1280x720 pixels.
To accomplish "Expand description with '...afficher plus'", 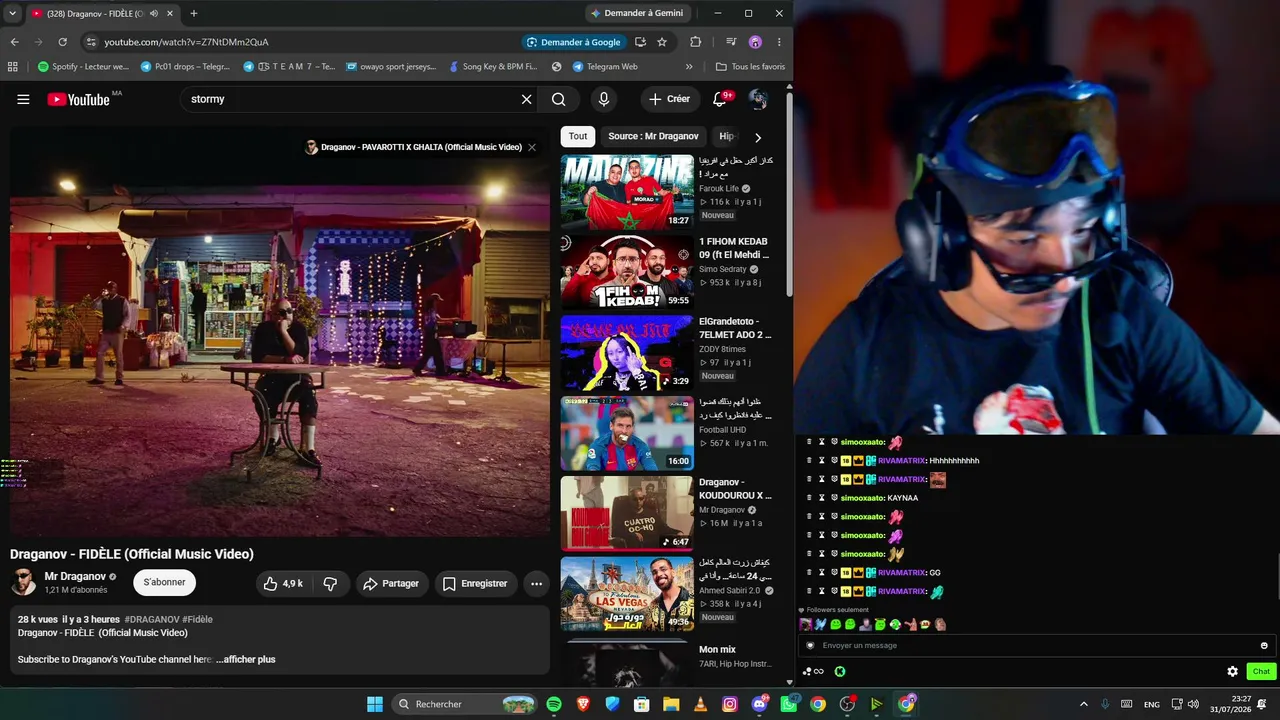I will (x=246, y=659).
